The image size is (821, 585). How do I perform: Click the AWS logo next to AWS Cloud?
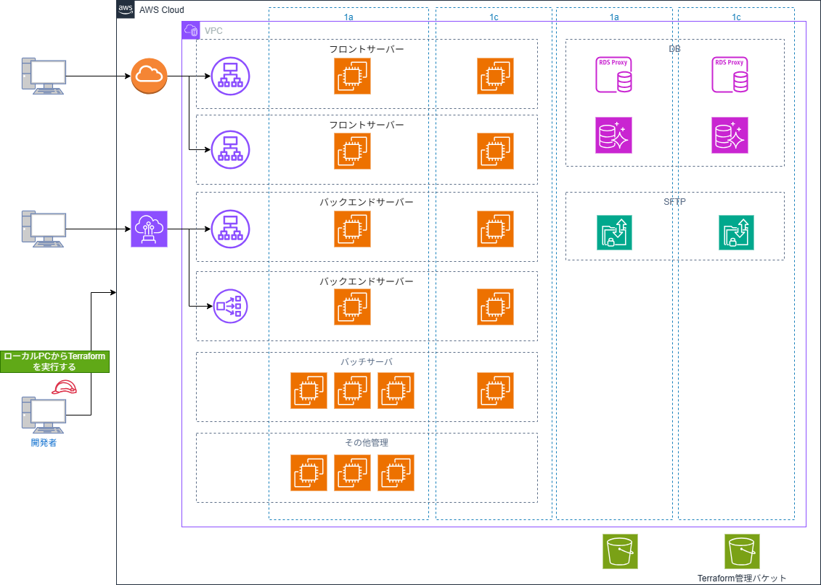[126, 9]
